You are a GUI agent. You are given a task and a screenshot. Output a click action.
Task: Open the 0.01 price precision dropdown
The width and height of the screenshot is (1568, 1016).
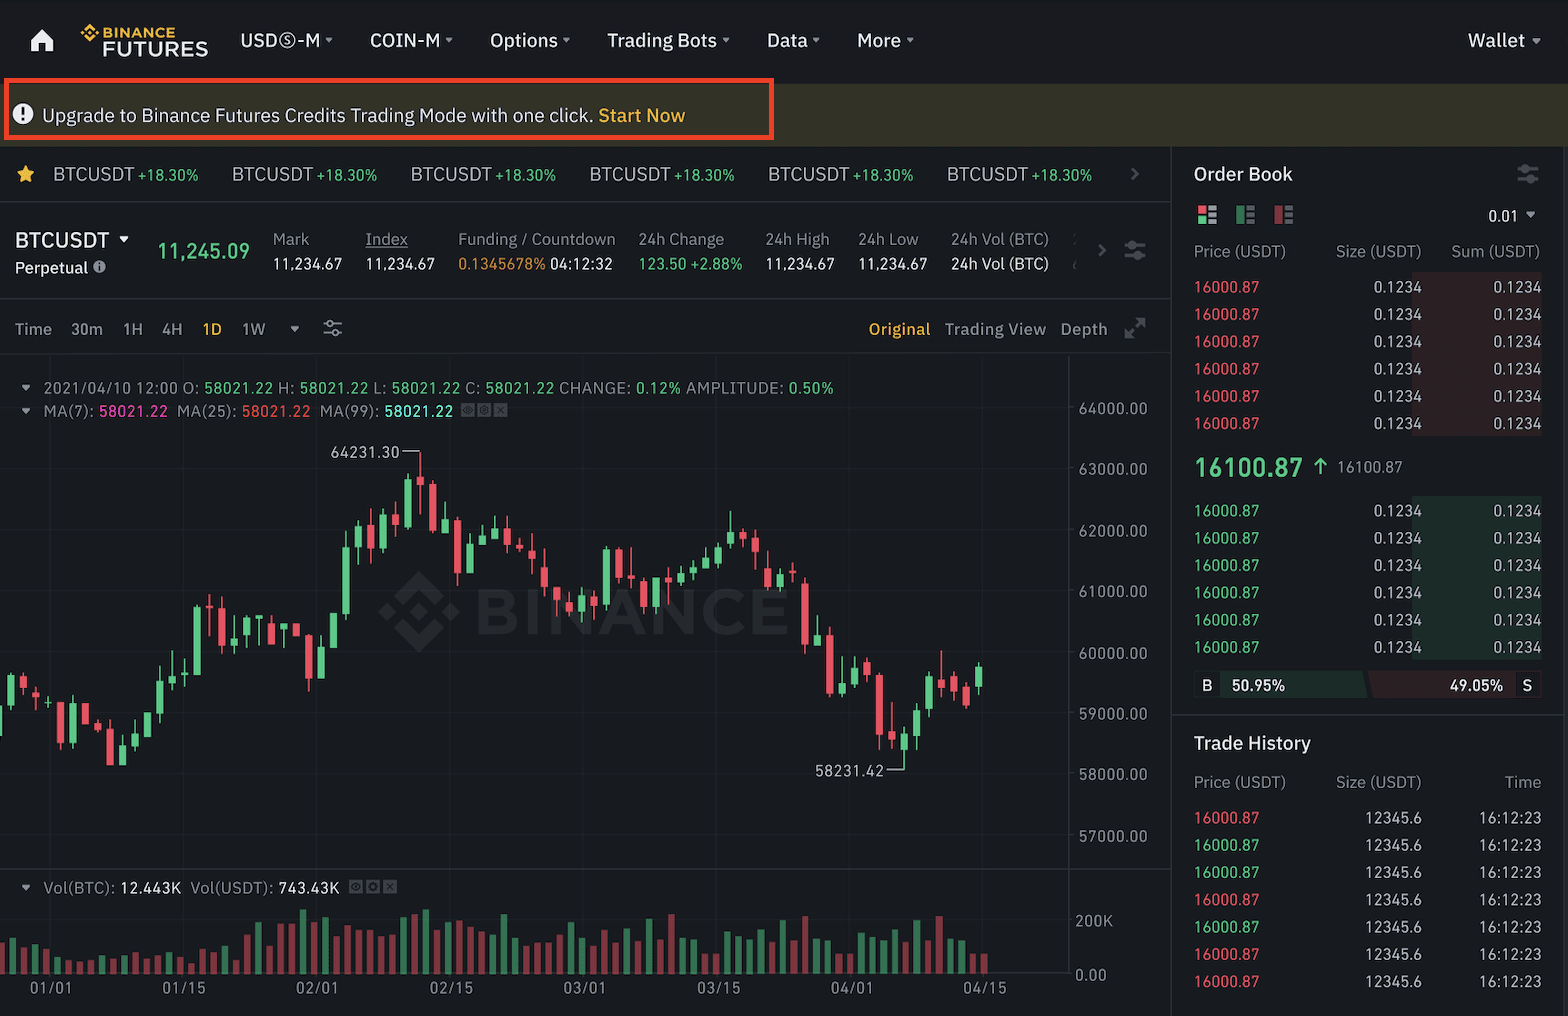coord(1511,216)
